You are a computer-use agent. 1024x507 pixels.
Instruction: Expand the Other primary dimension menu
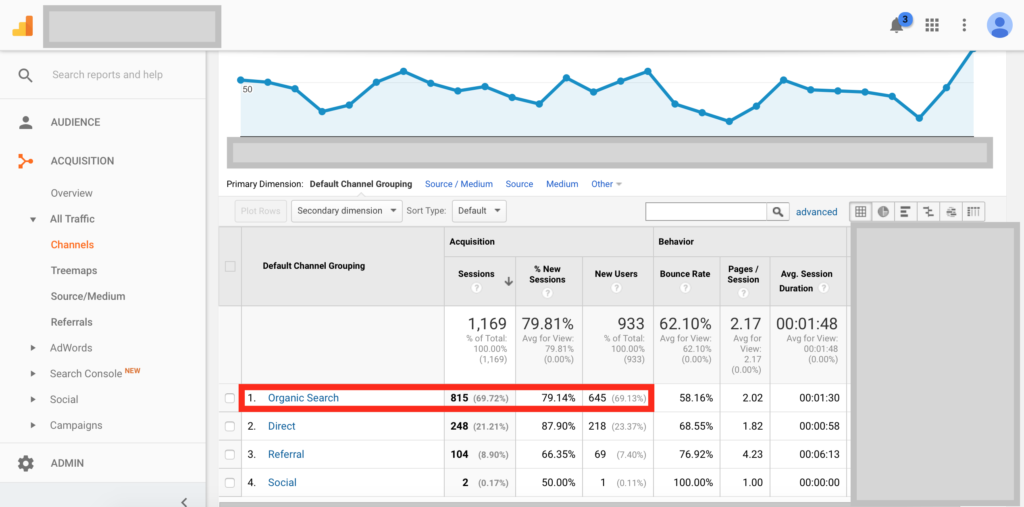coord(606,184)
